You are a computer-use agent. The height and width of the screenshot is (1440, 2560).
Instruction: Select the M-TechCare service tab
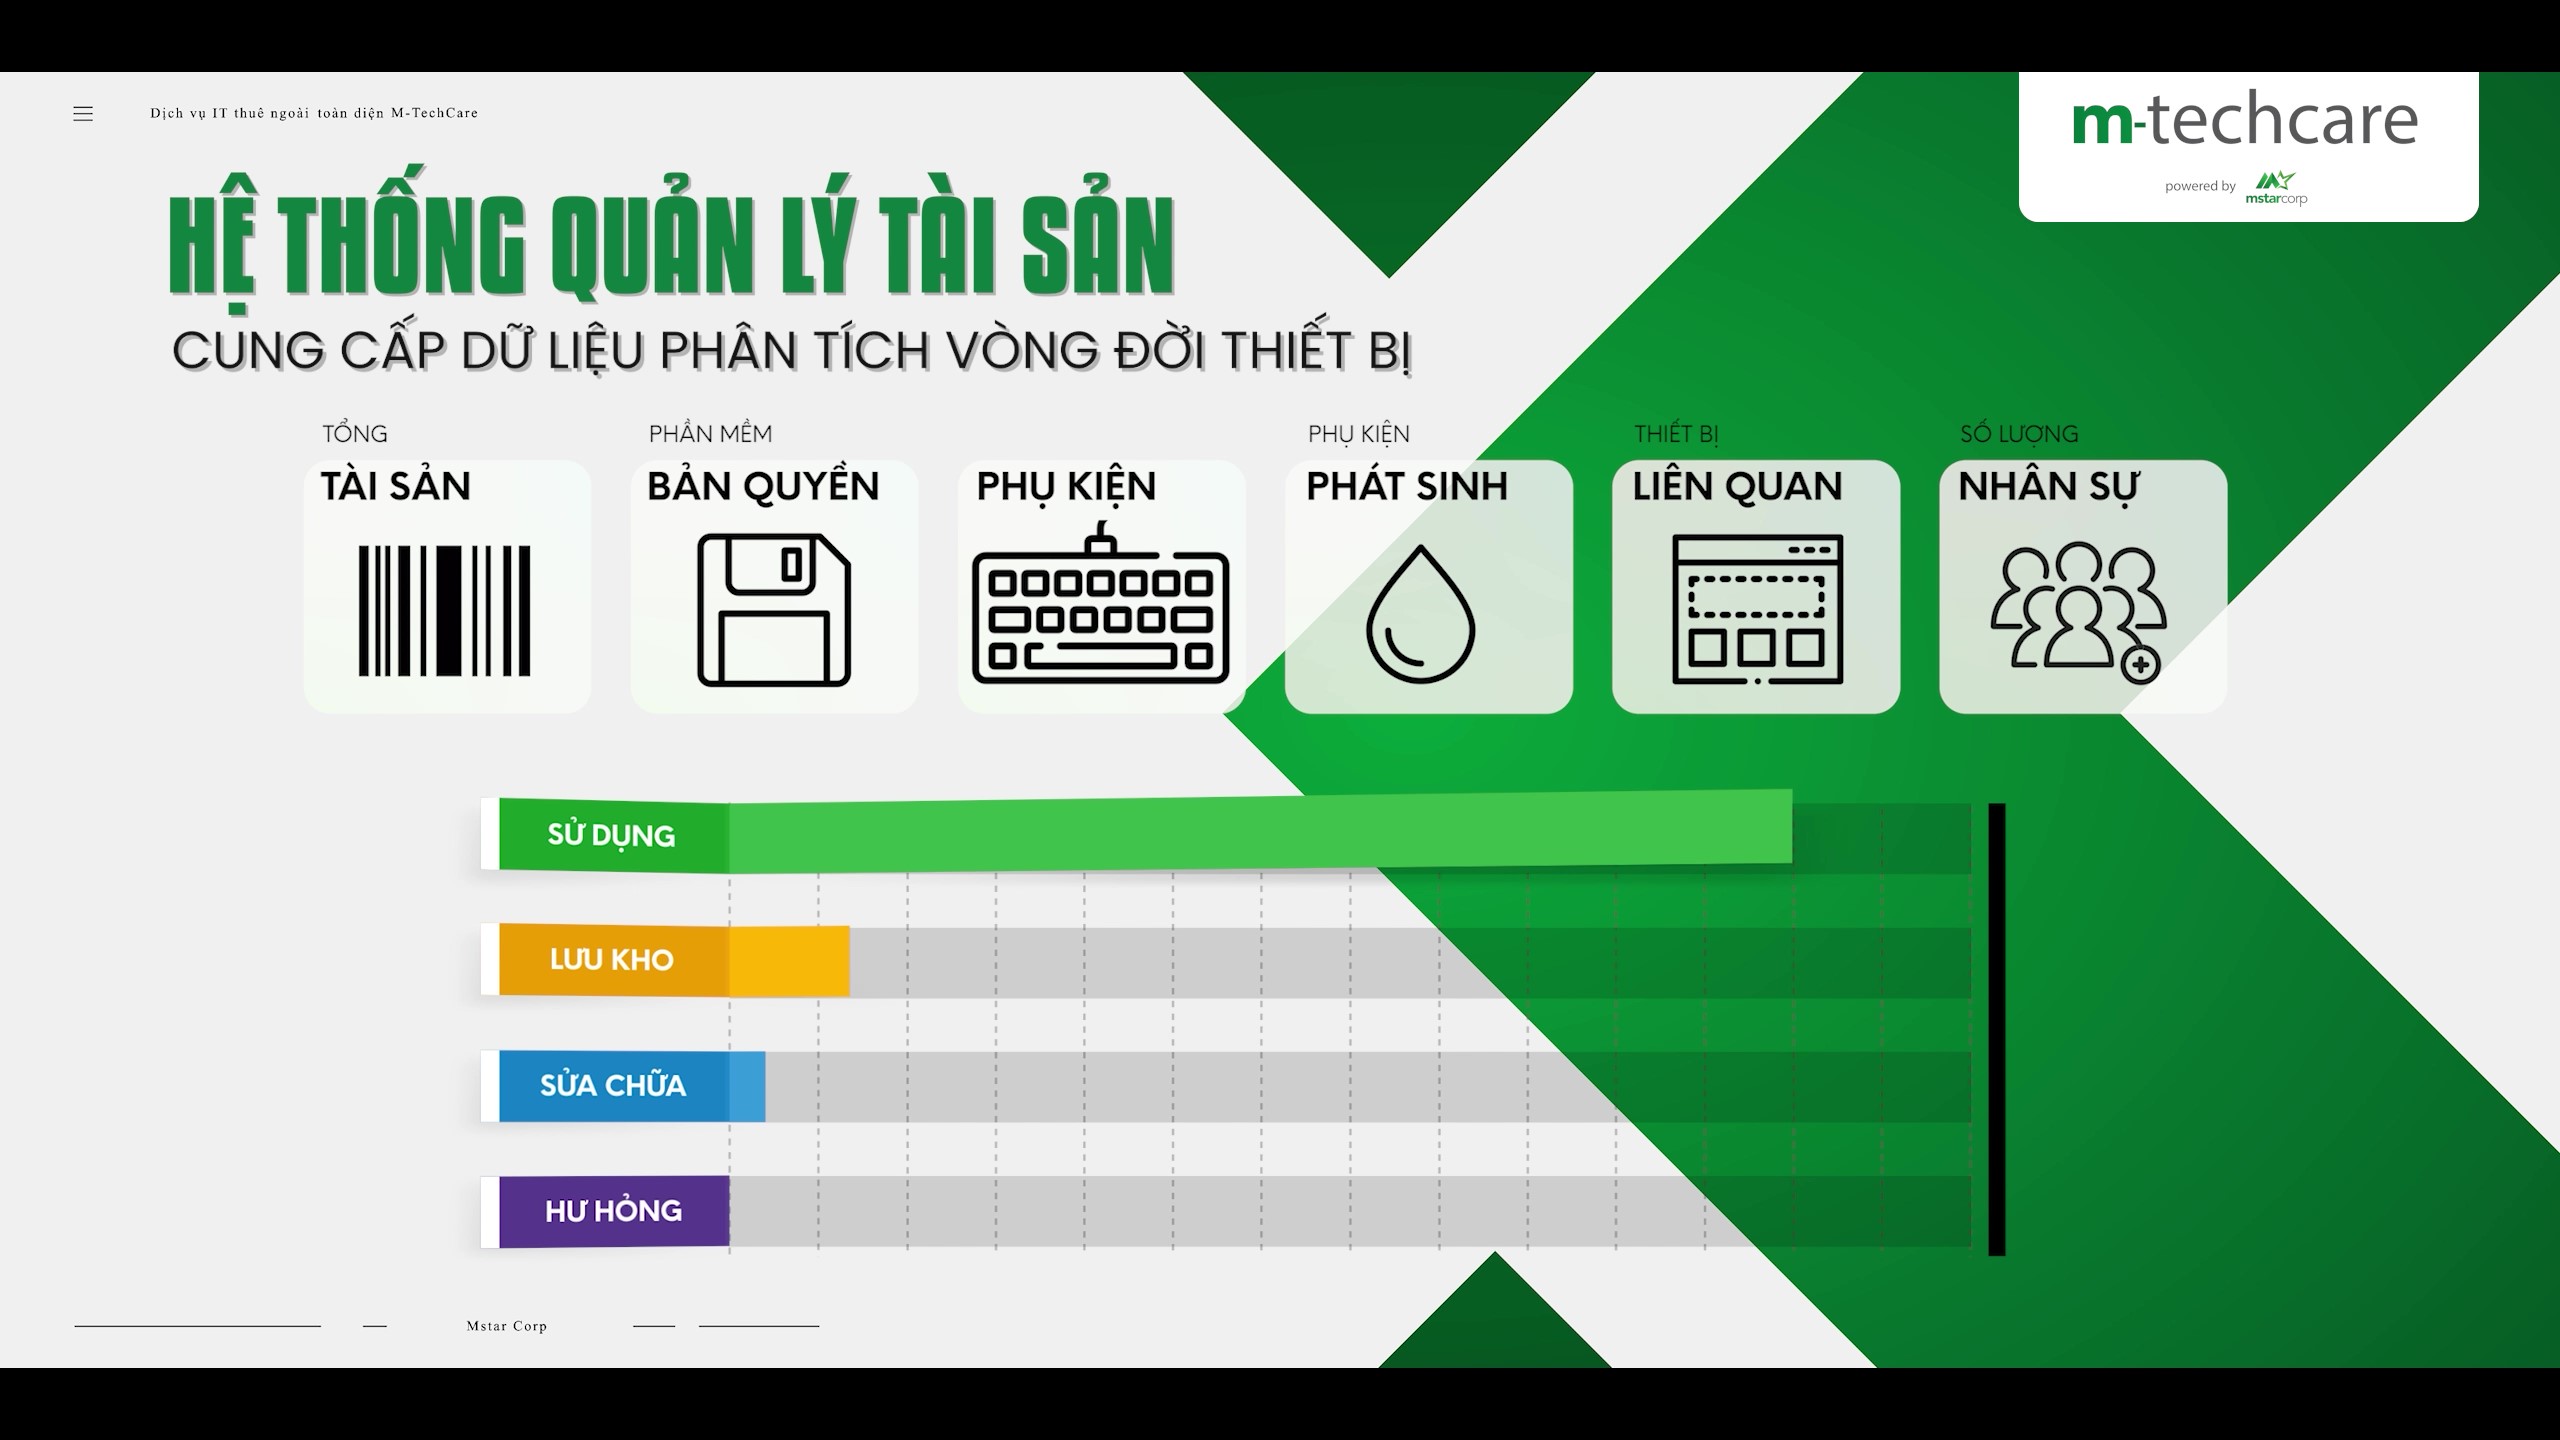coord(311,113)
